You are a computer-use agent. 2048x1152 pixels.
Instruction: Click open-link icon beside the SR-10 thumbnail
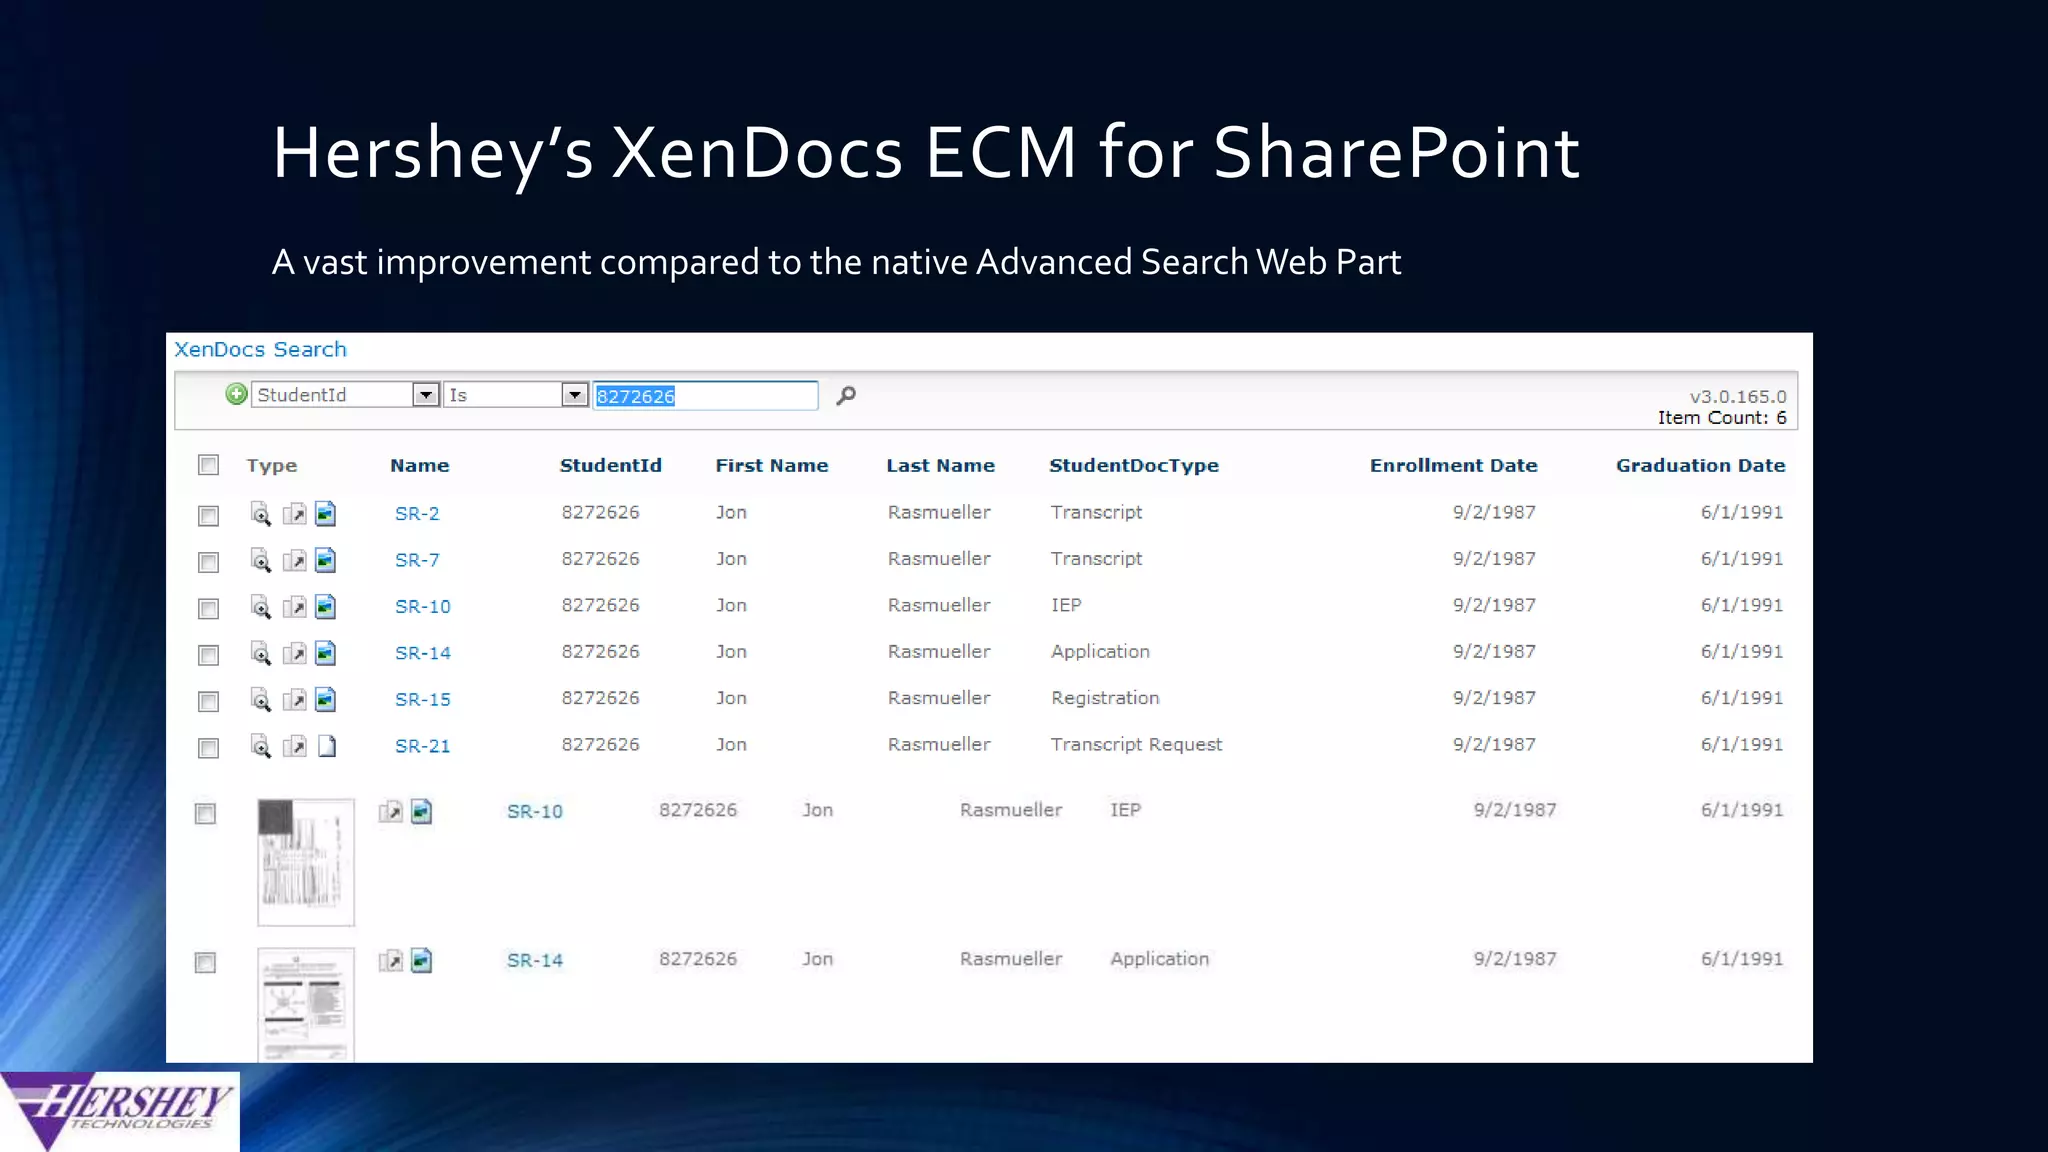pyautogui.click(x=390, y=811)
